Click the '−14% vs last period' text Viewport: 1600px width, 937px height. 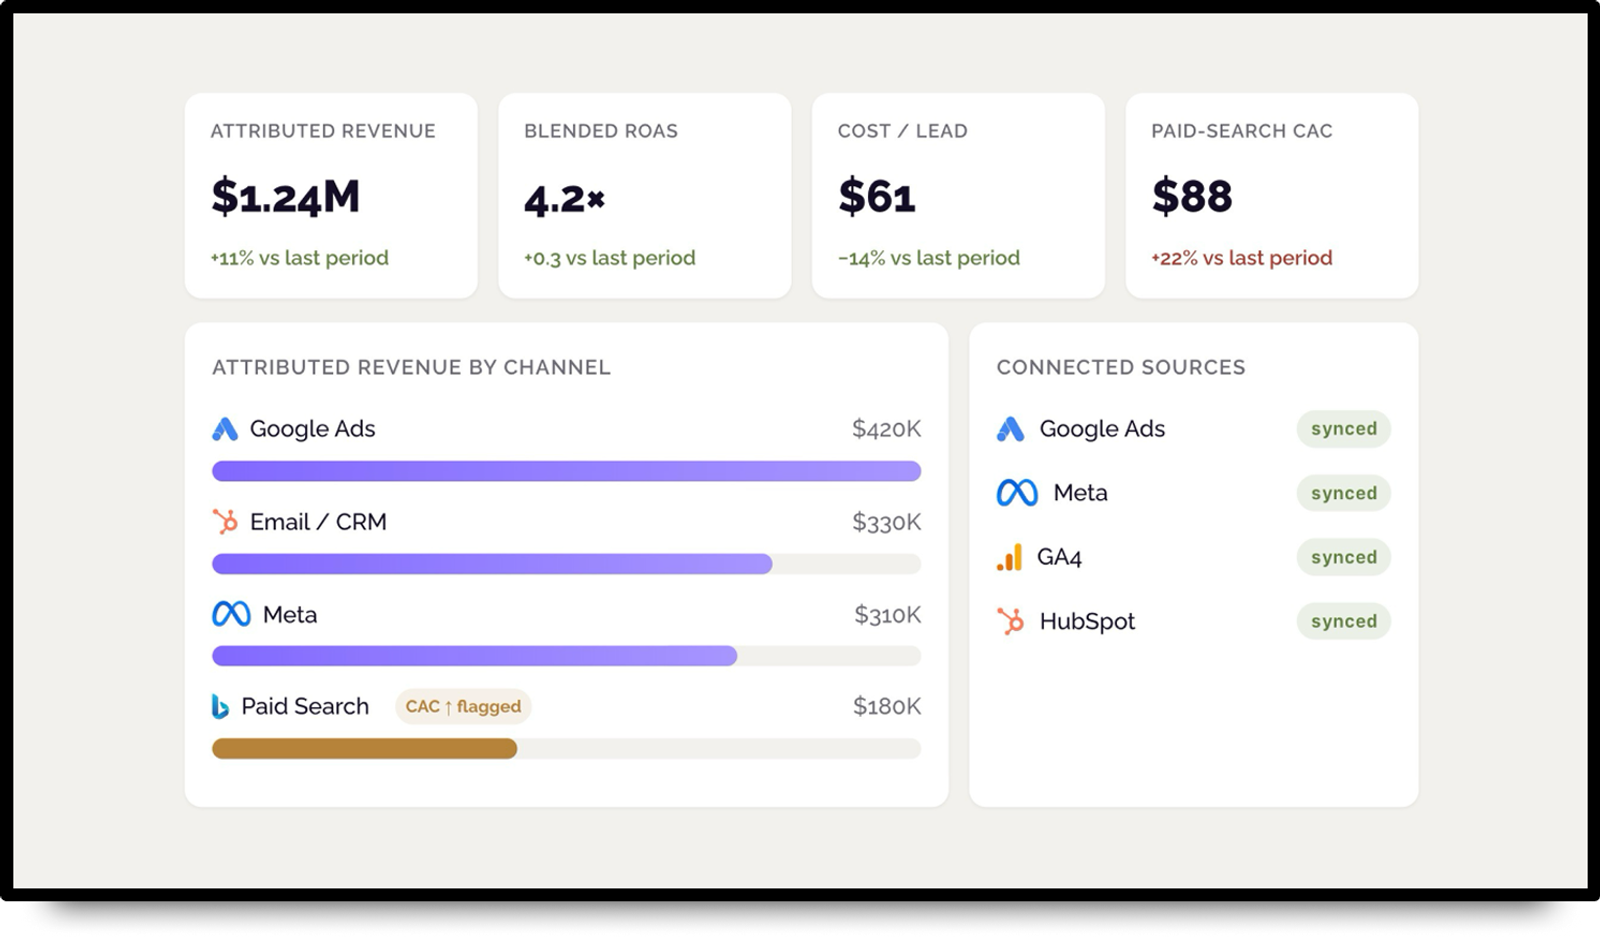click(929, 258)
